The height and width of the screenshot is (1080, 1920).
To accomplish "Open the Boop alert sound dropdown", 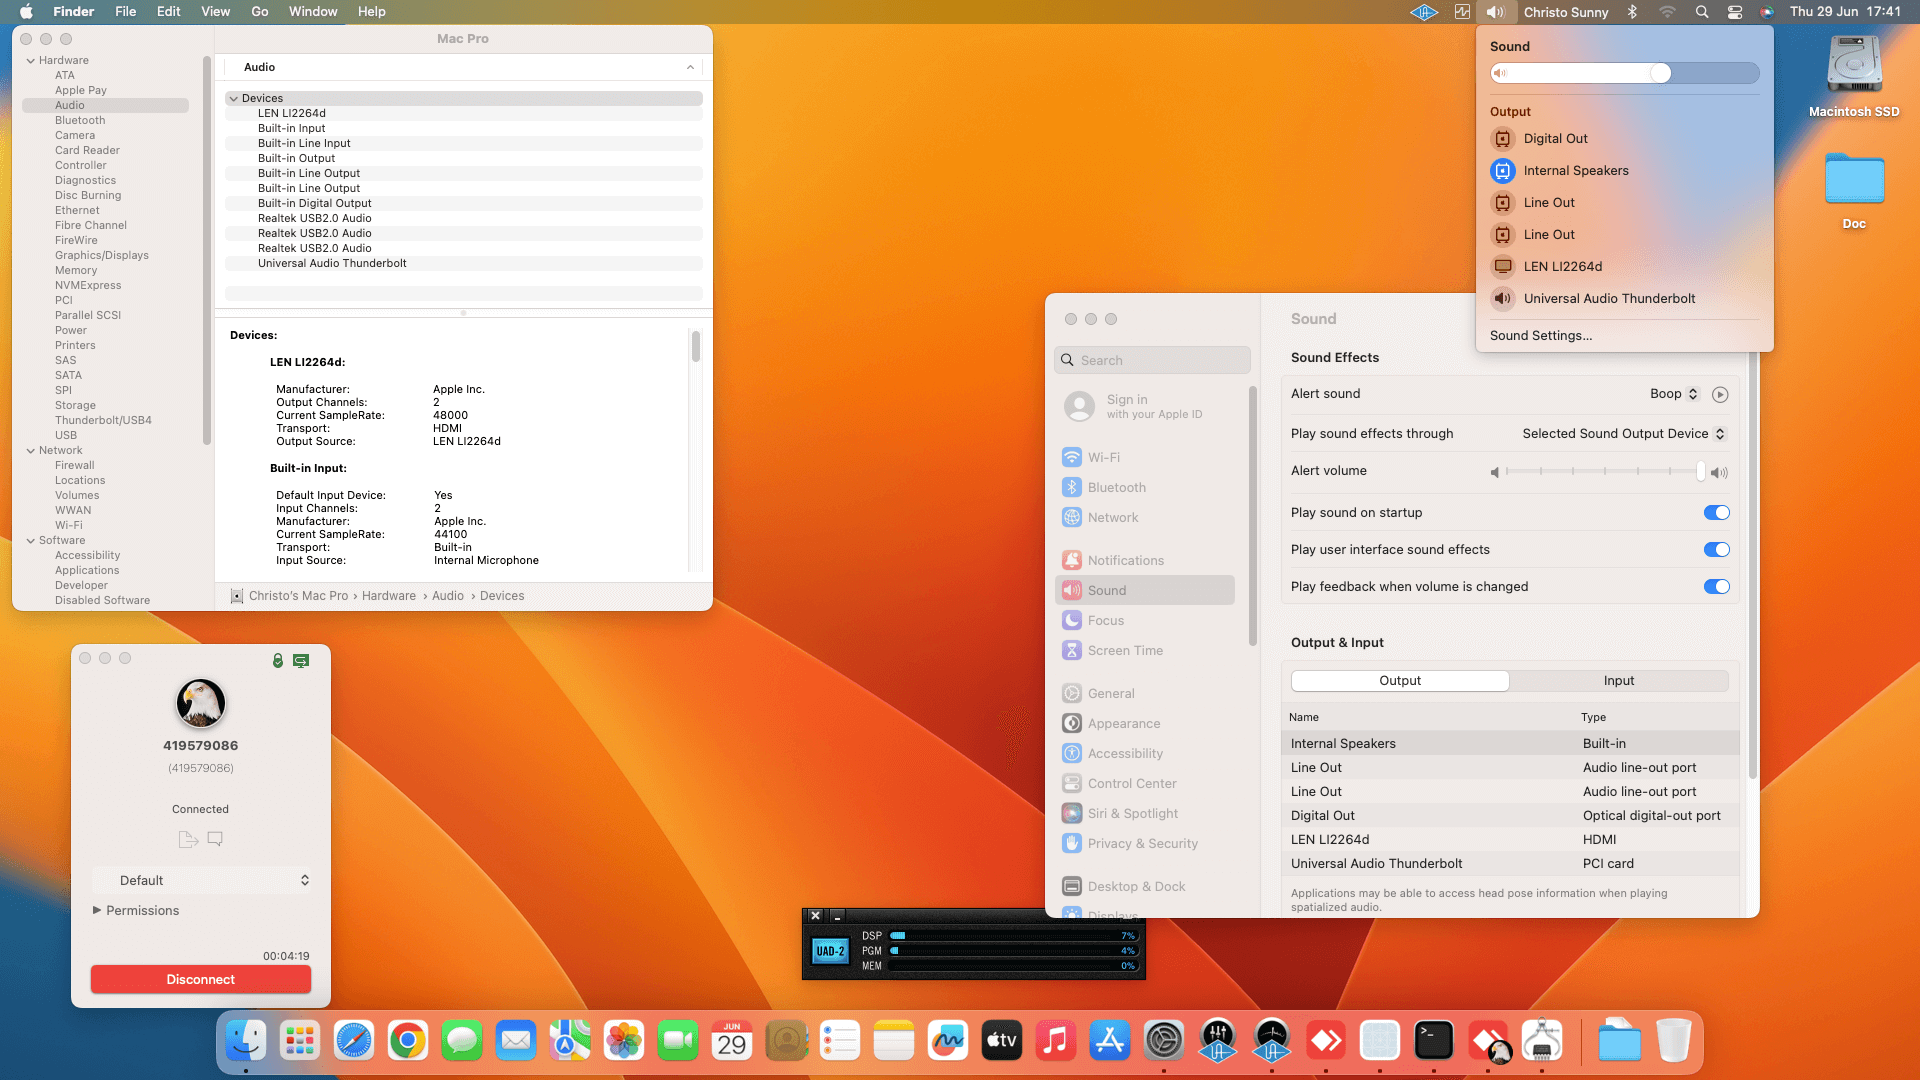I will (x=1674, y=394).
